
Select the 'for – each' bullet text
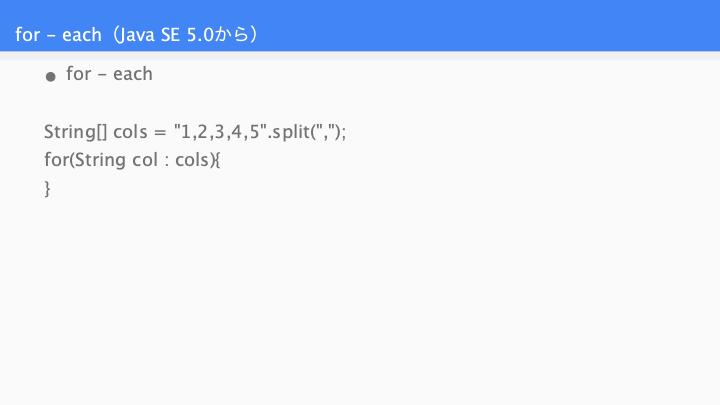pos(109,74)
